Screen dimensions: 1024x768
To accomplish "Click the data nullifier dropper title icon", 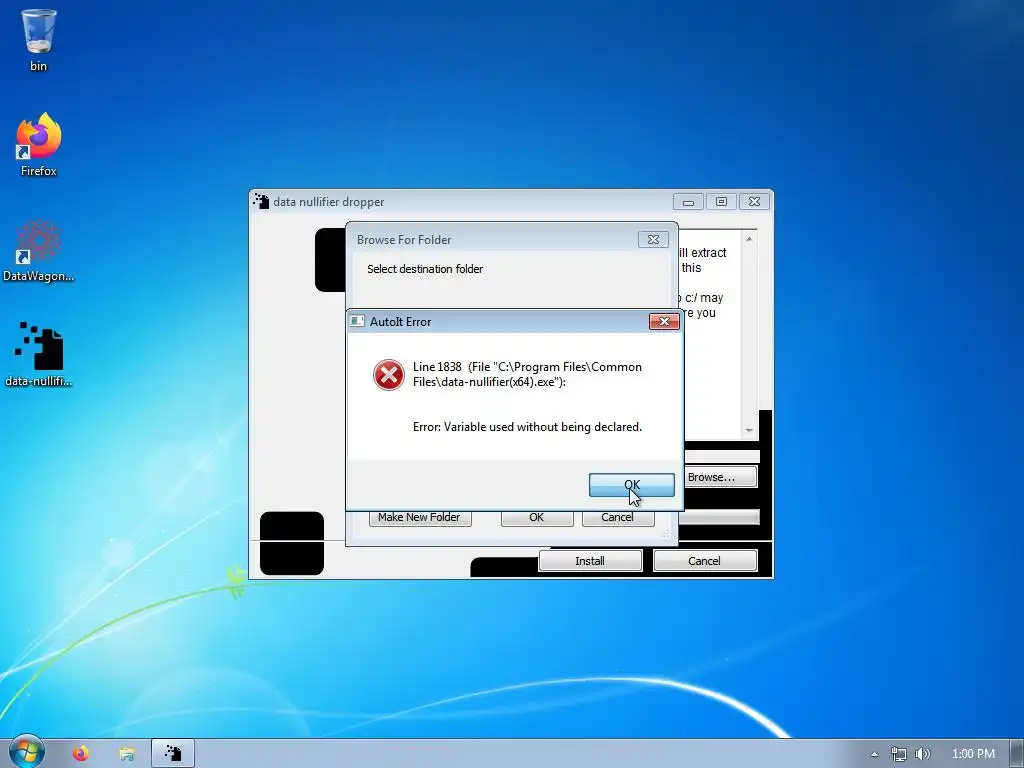I will pos(261,202).
